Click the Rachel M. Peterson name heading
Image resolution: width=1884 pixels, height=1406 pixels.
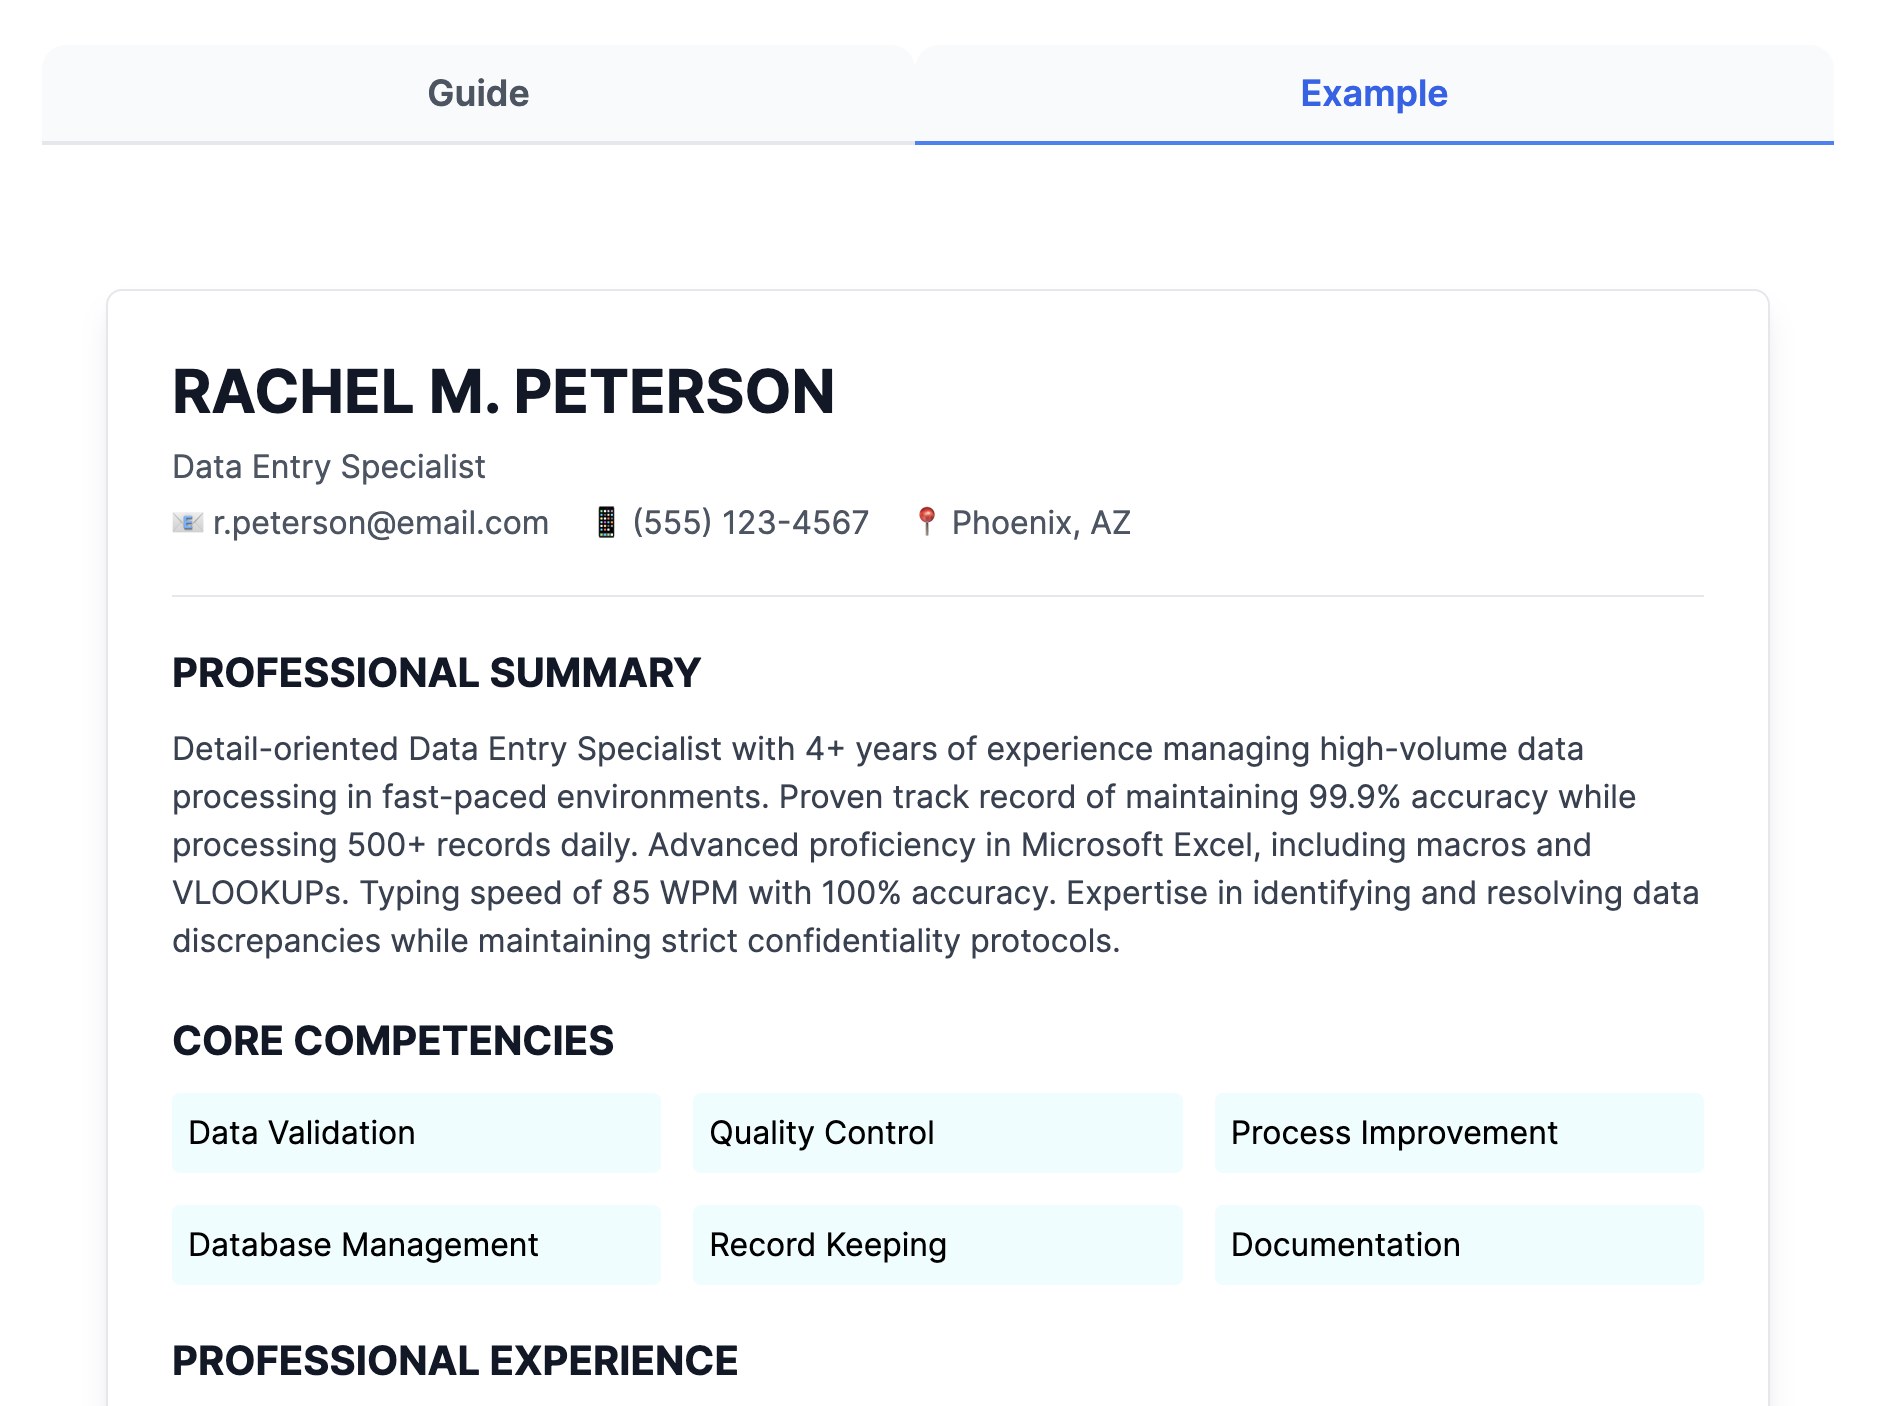point(503,391)
